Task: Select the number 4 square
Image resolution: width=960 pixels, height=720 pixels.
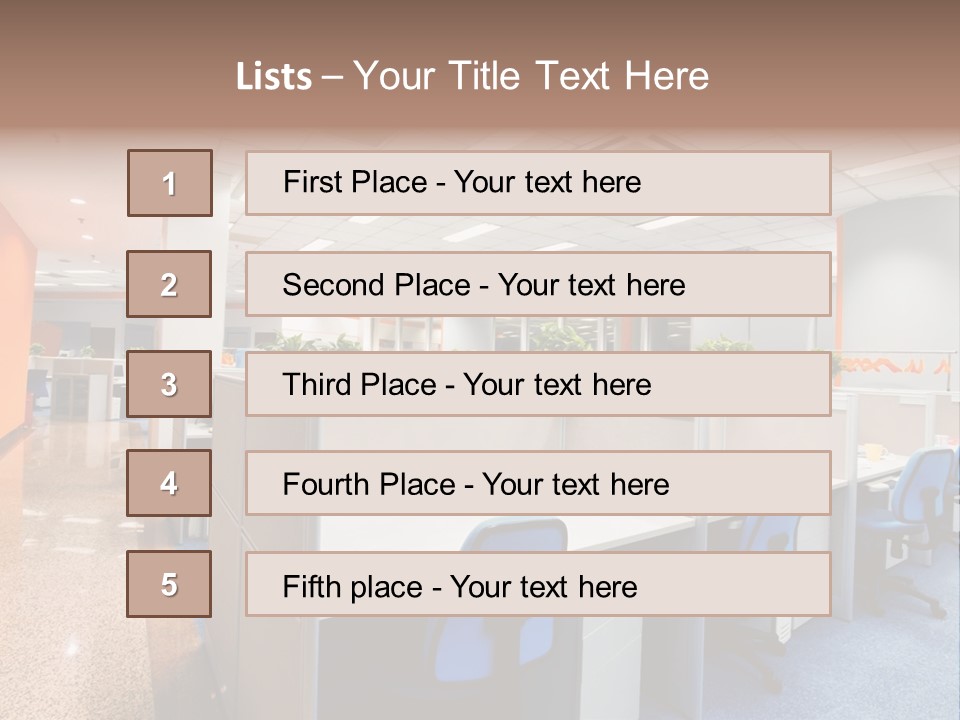Action: (169, 484)
